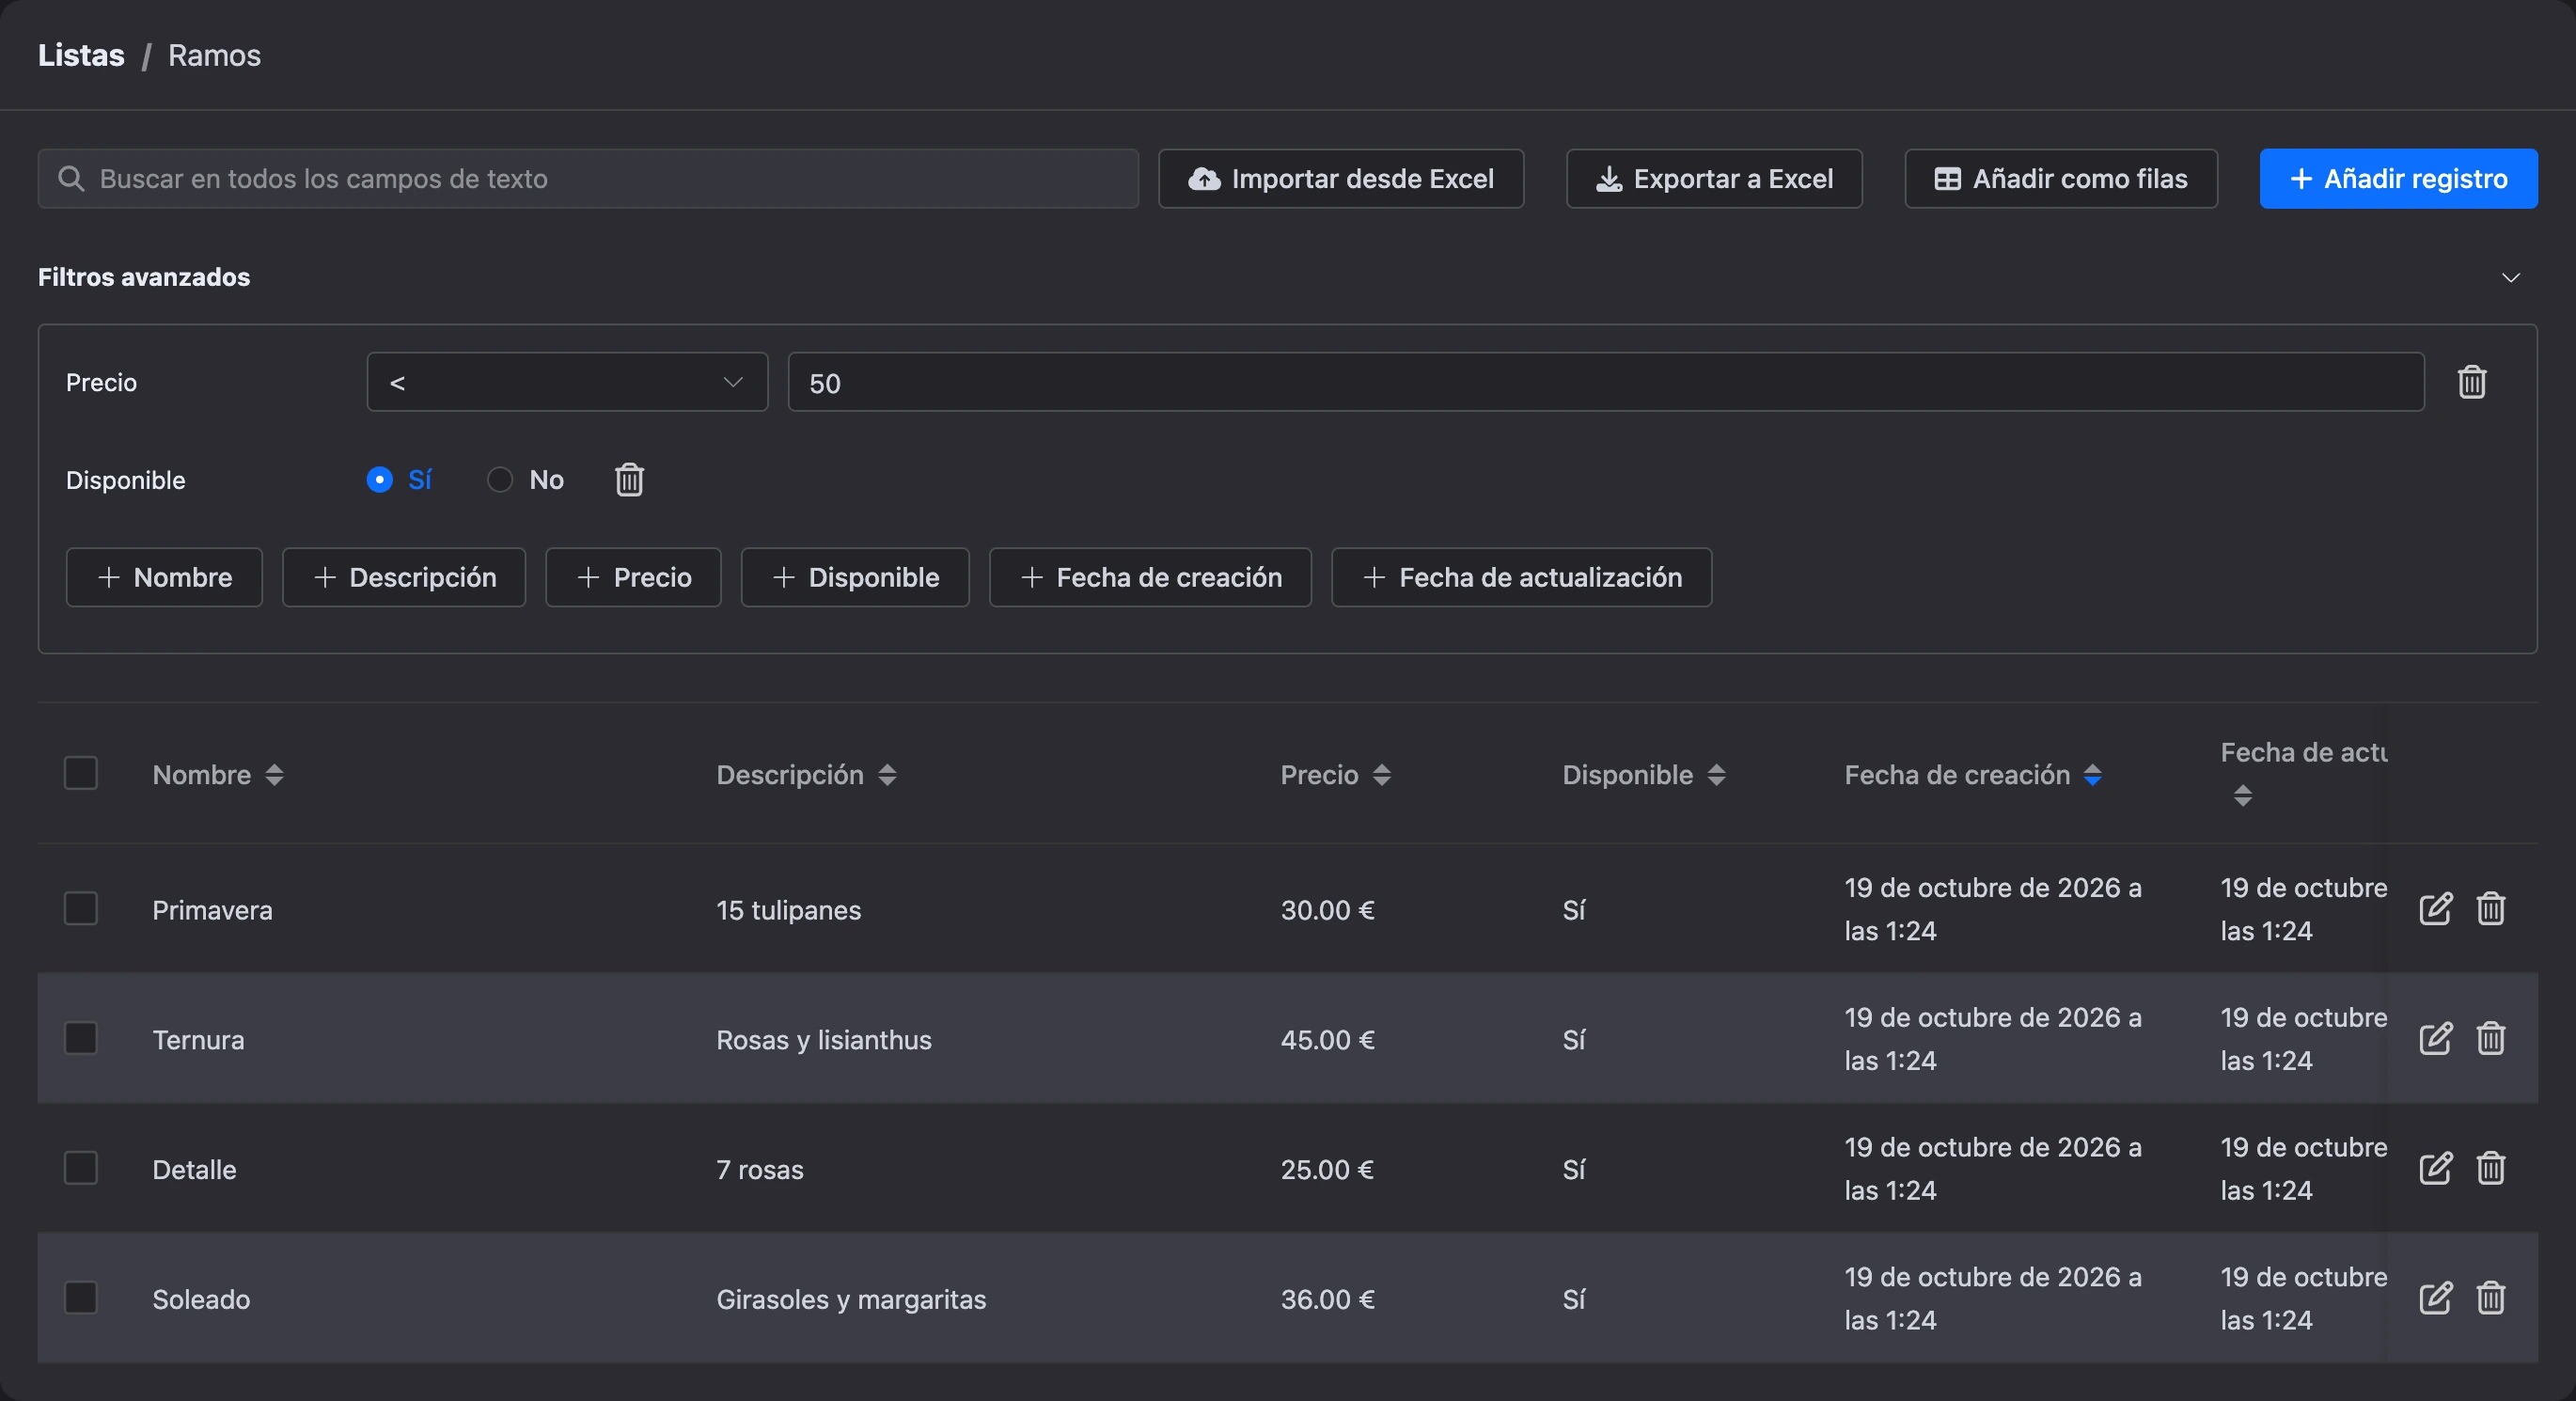Edit the Soleado record
This screenshot has height=1401, width=2576.
[x=2435, y=1298]
